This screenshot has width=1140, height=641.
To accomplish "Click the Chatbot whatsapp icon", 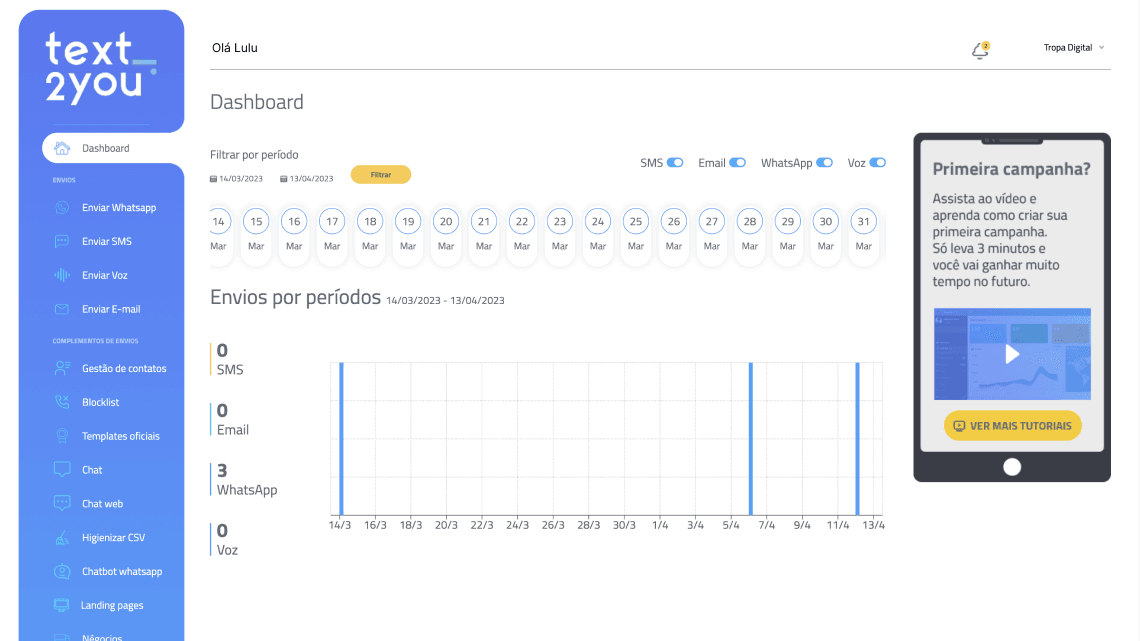I will 62,572.
